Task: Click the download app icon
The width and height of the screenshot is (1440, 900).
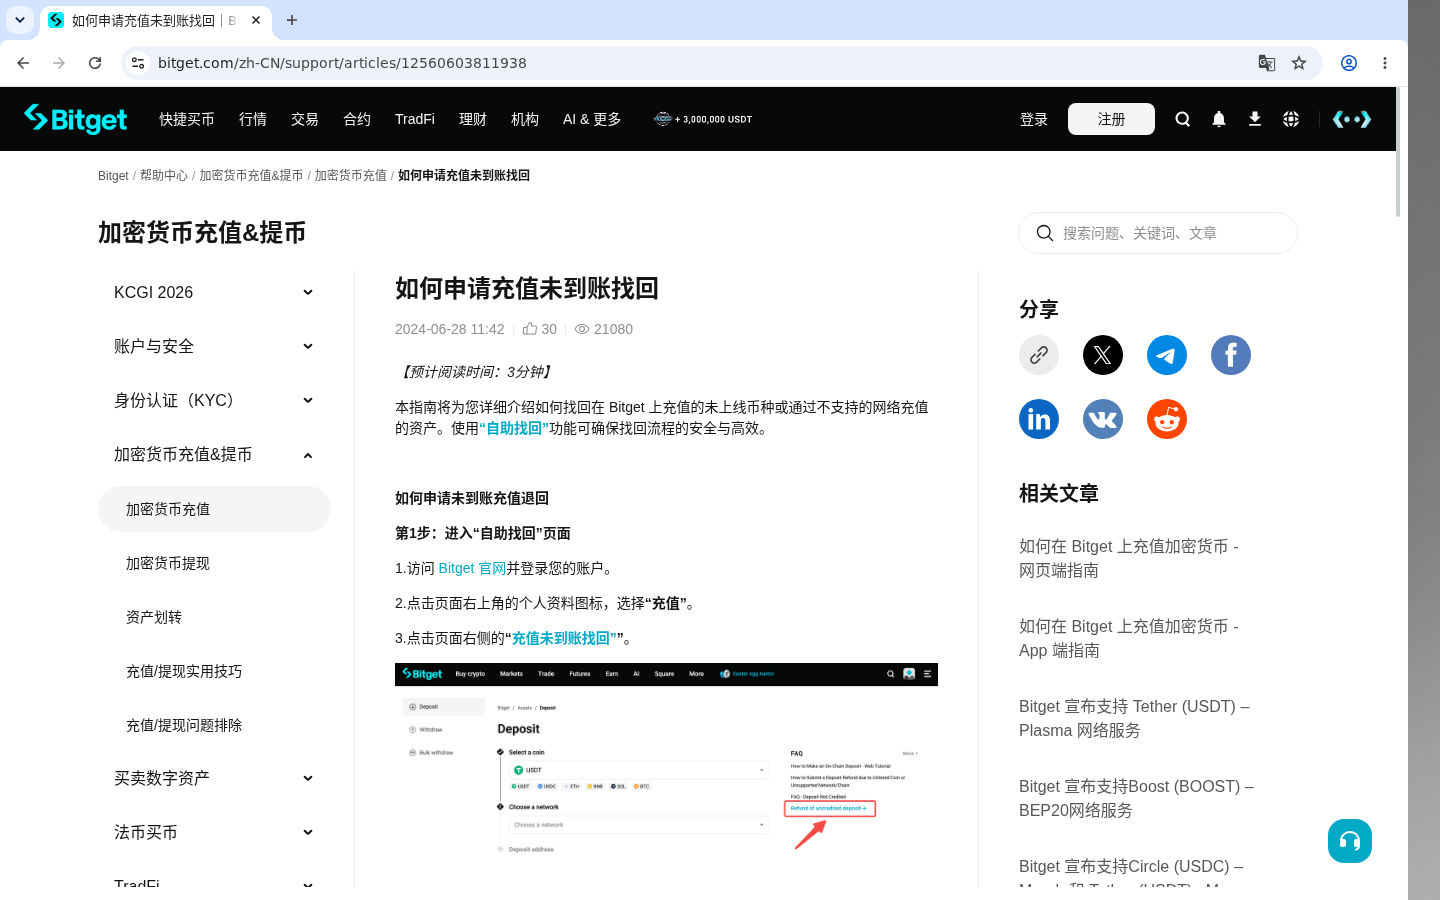Action: pyautogui.click(x=1255, y=119)
